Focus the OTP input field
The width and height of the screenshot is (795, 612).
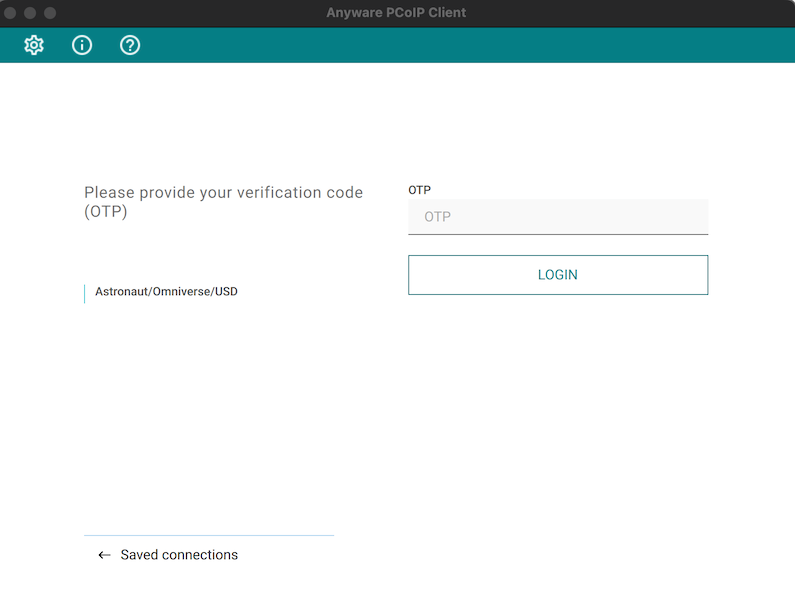coord(557,216)
